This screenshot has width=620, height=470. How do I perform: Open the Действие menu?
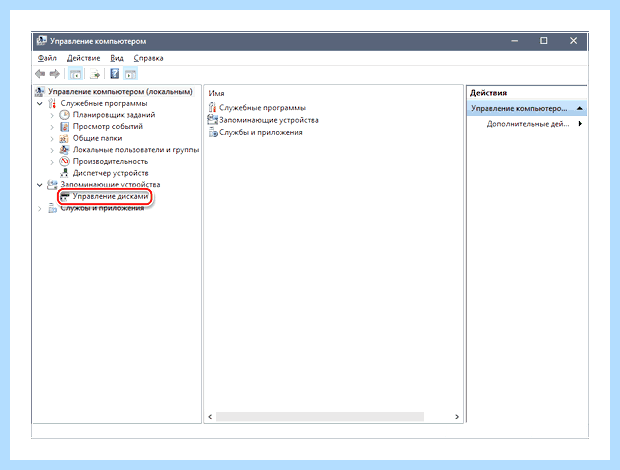point(83,58)
